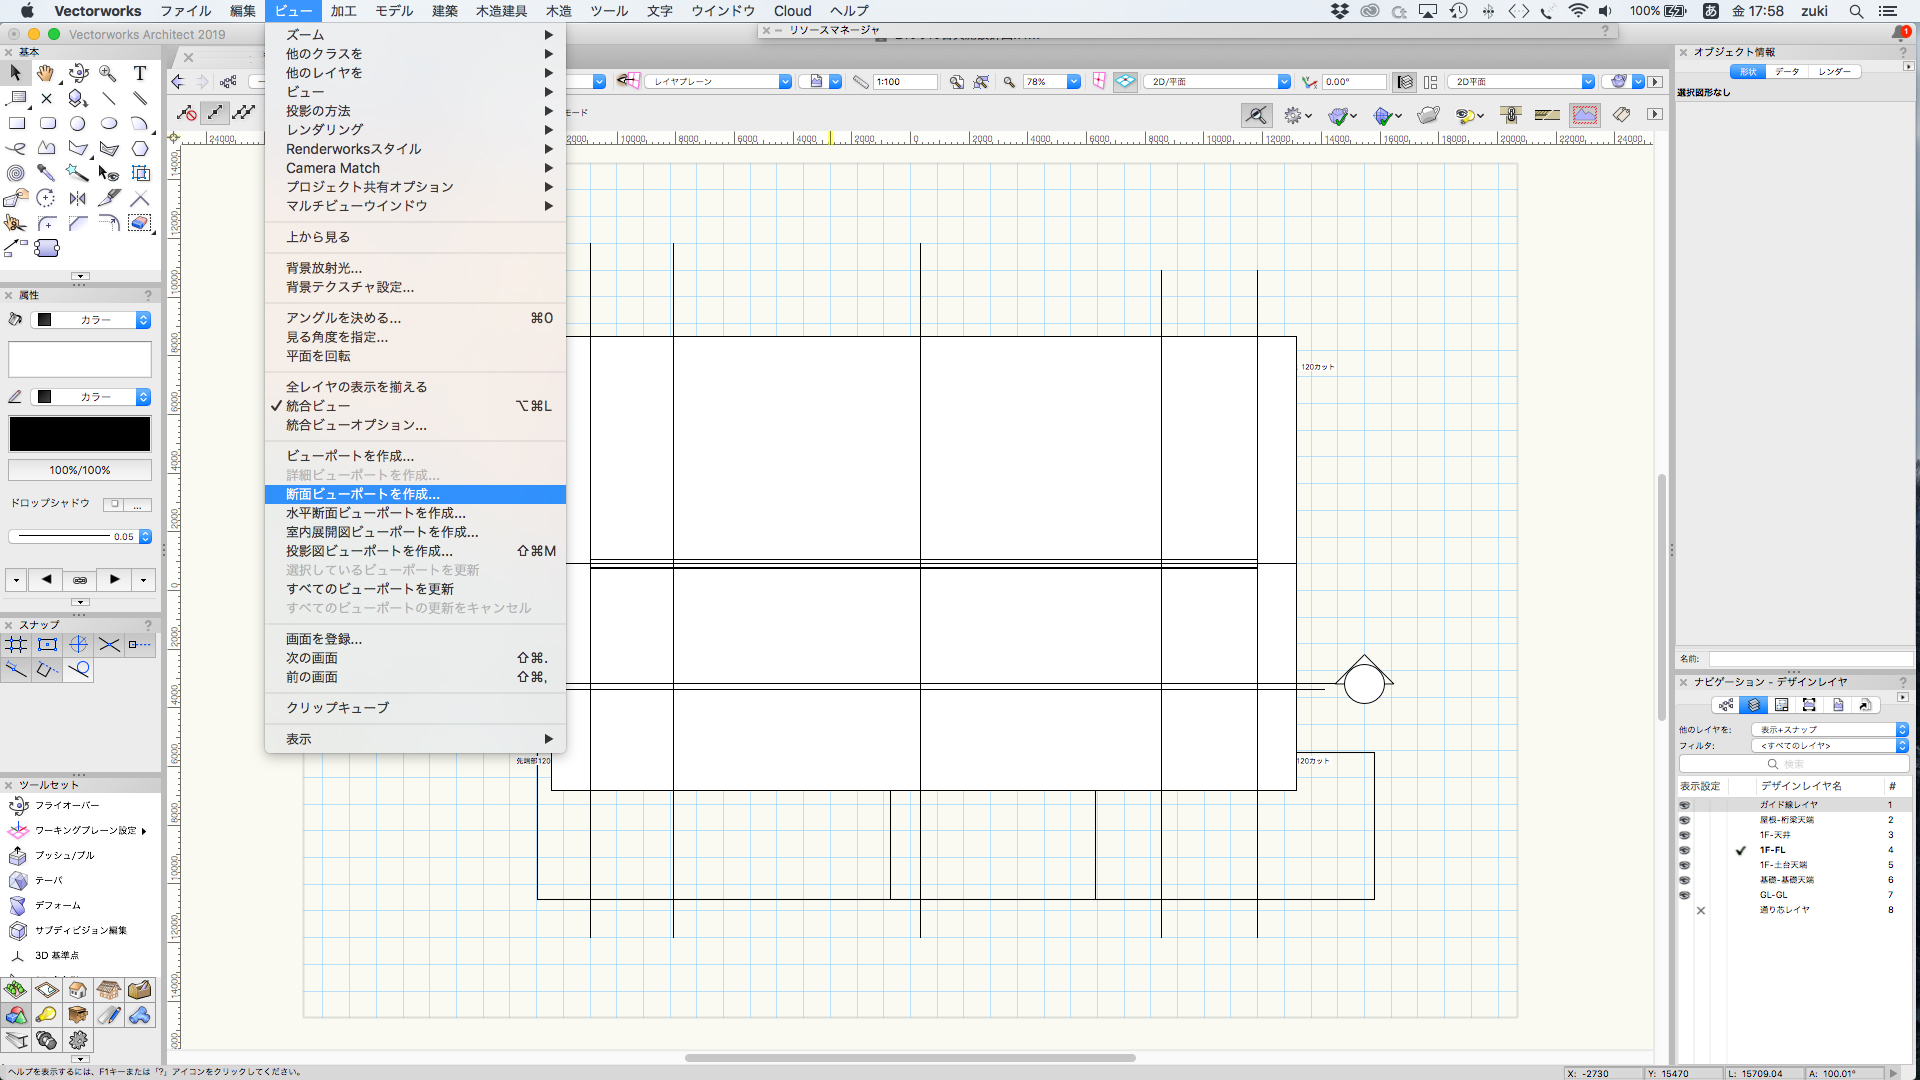Open the Classes tab in Navigation palette
This screenshot has height=1080, width=1920.
coord(1725,705)
